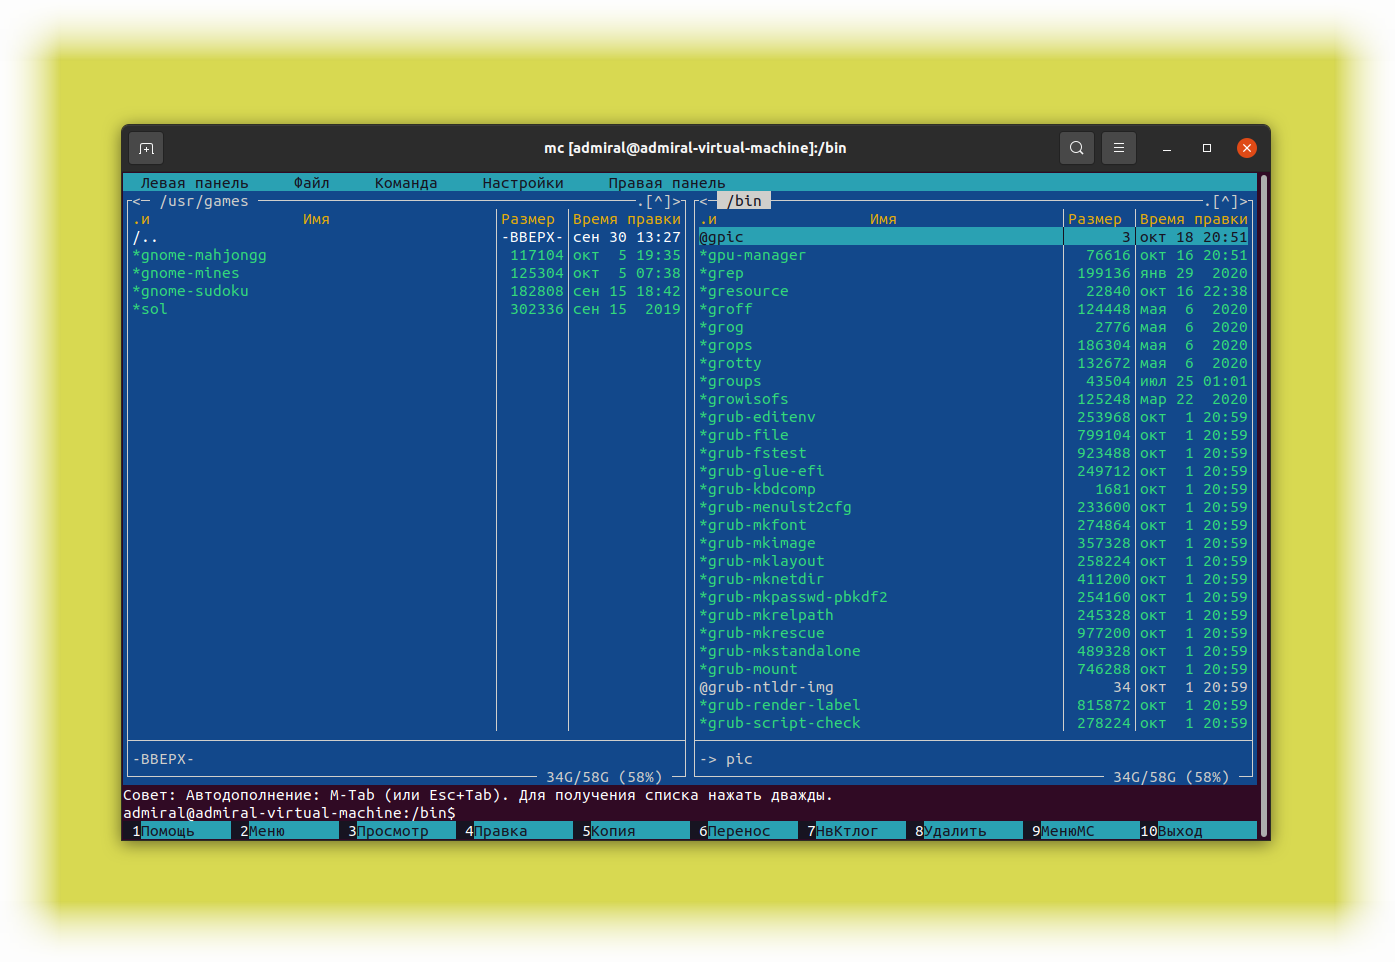Open the terminal search icon
The image size is (1395, 962).
point(1076,148)
